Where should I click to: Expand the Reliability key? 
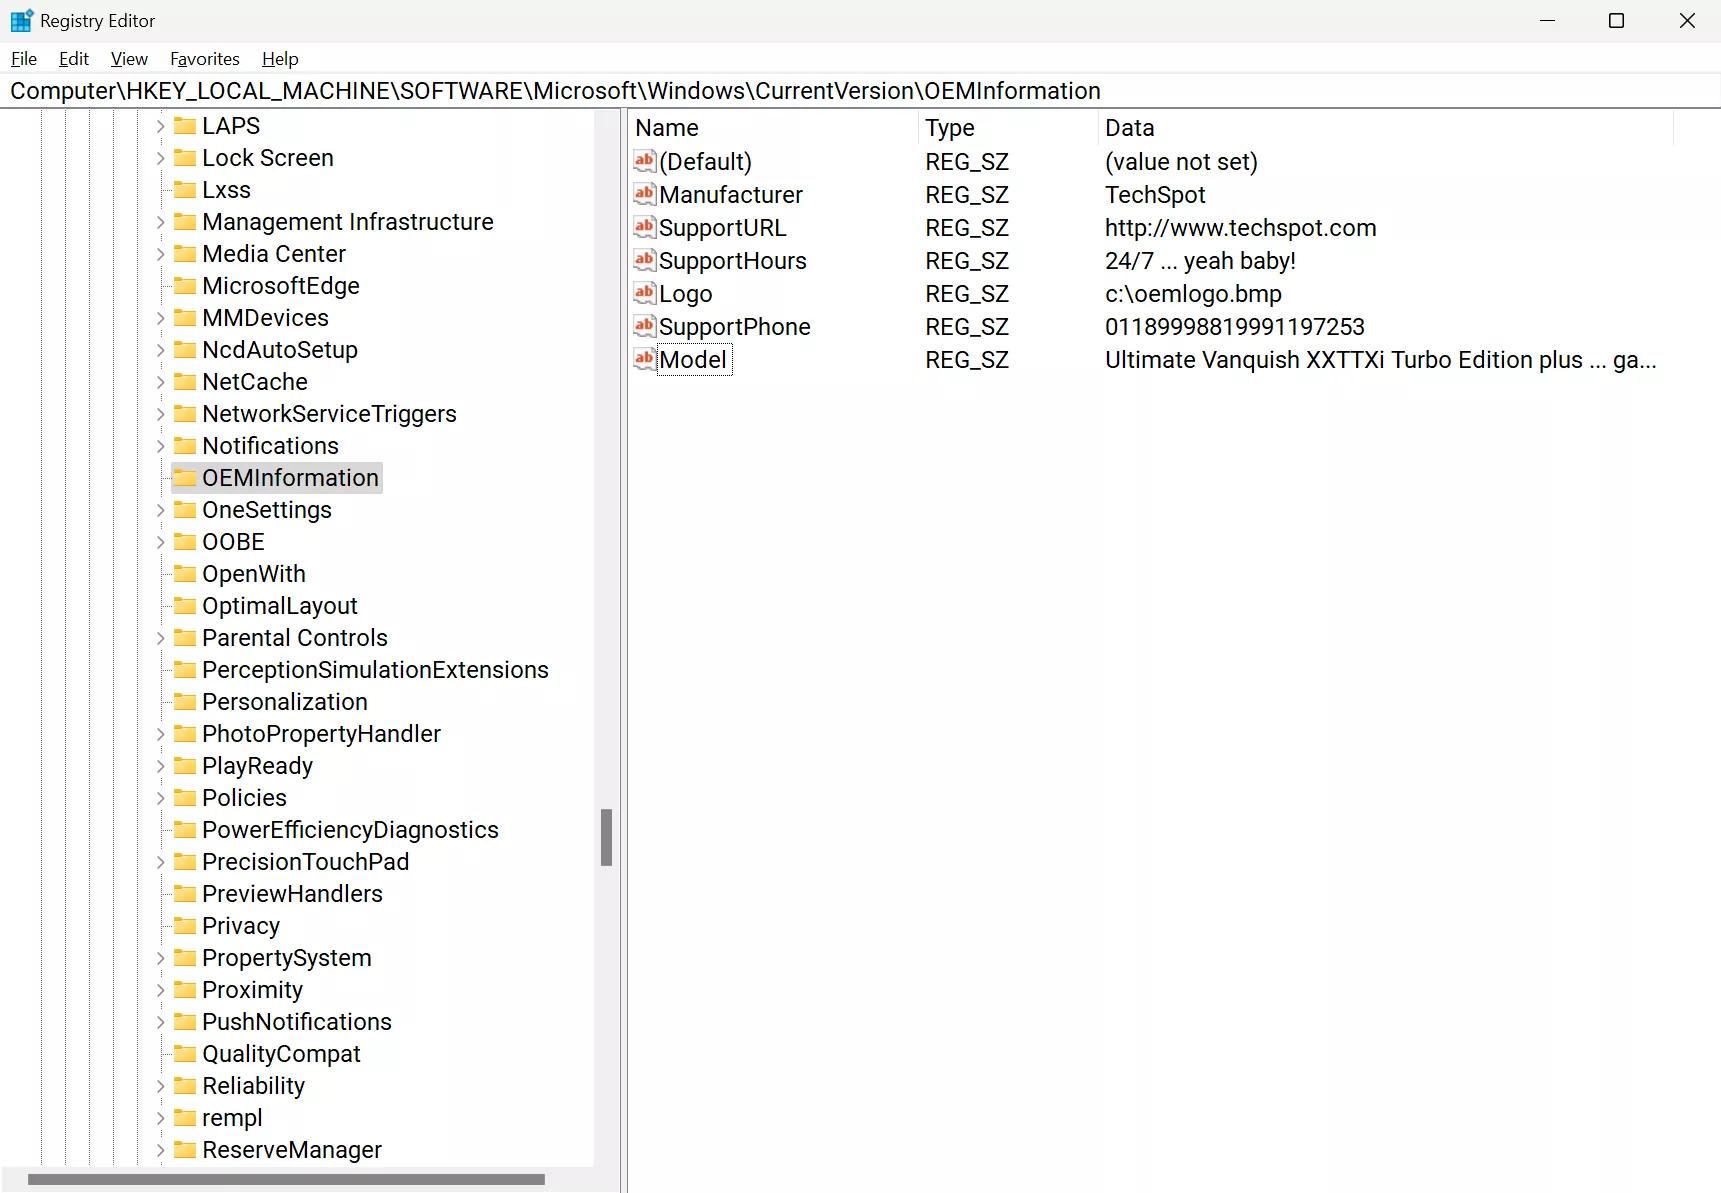[160, 1086]
